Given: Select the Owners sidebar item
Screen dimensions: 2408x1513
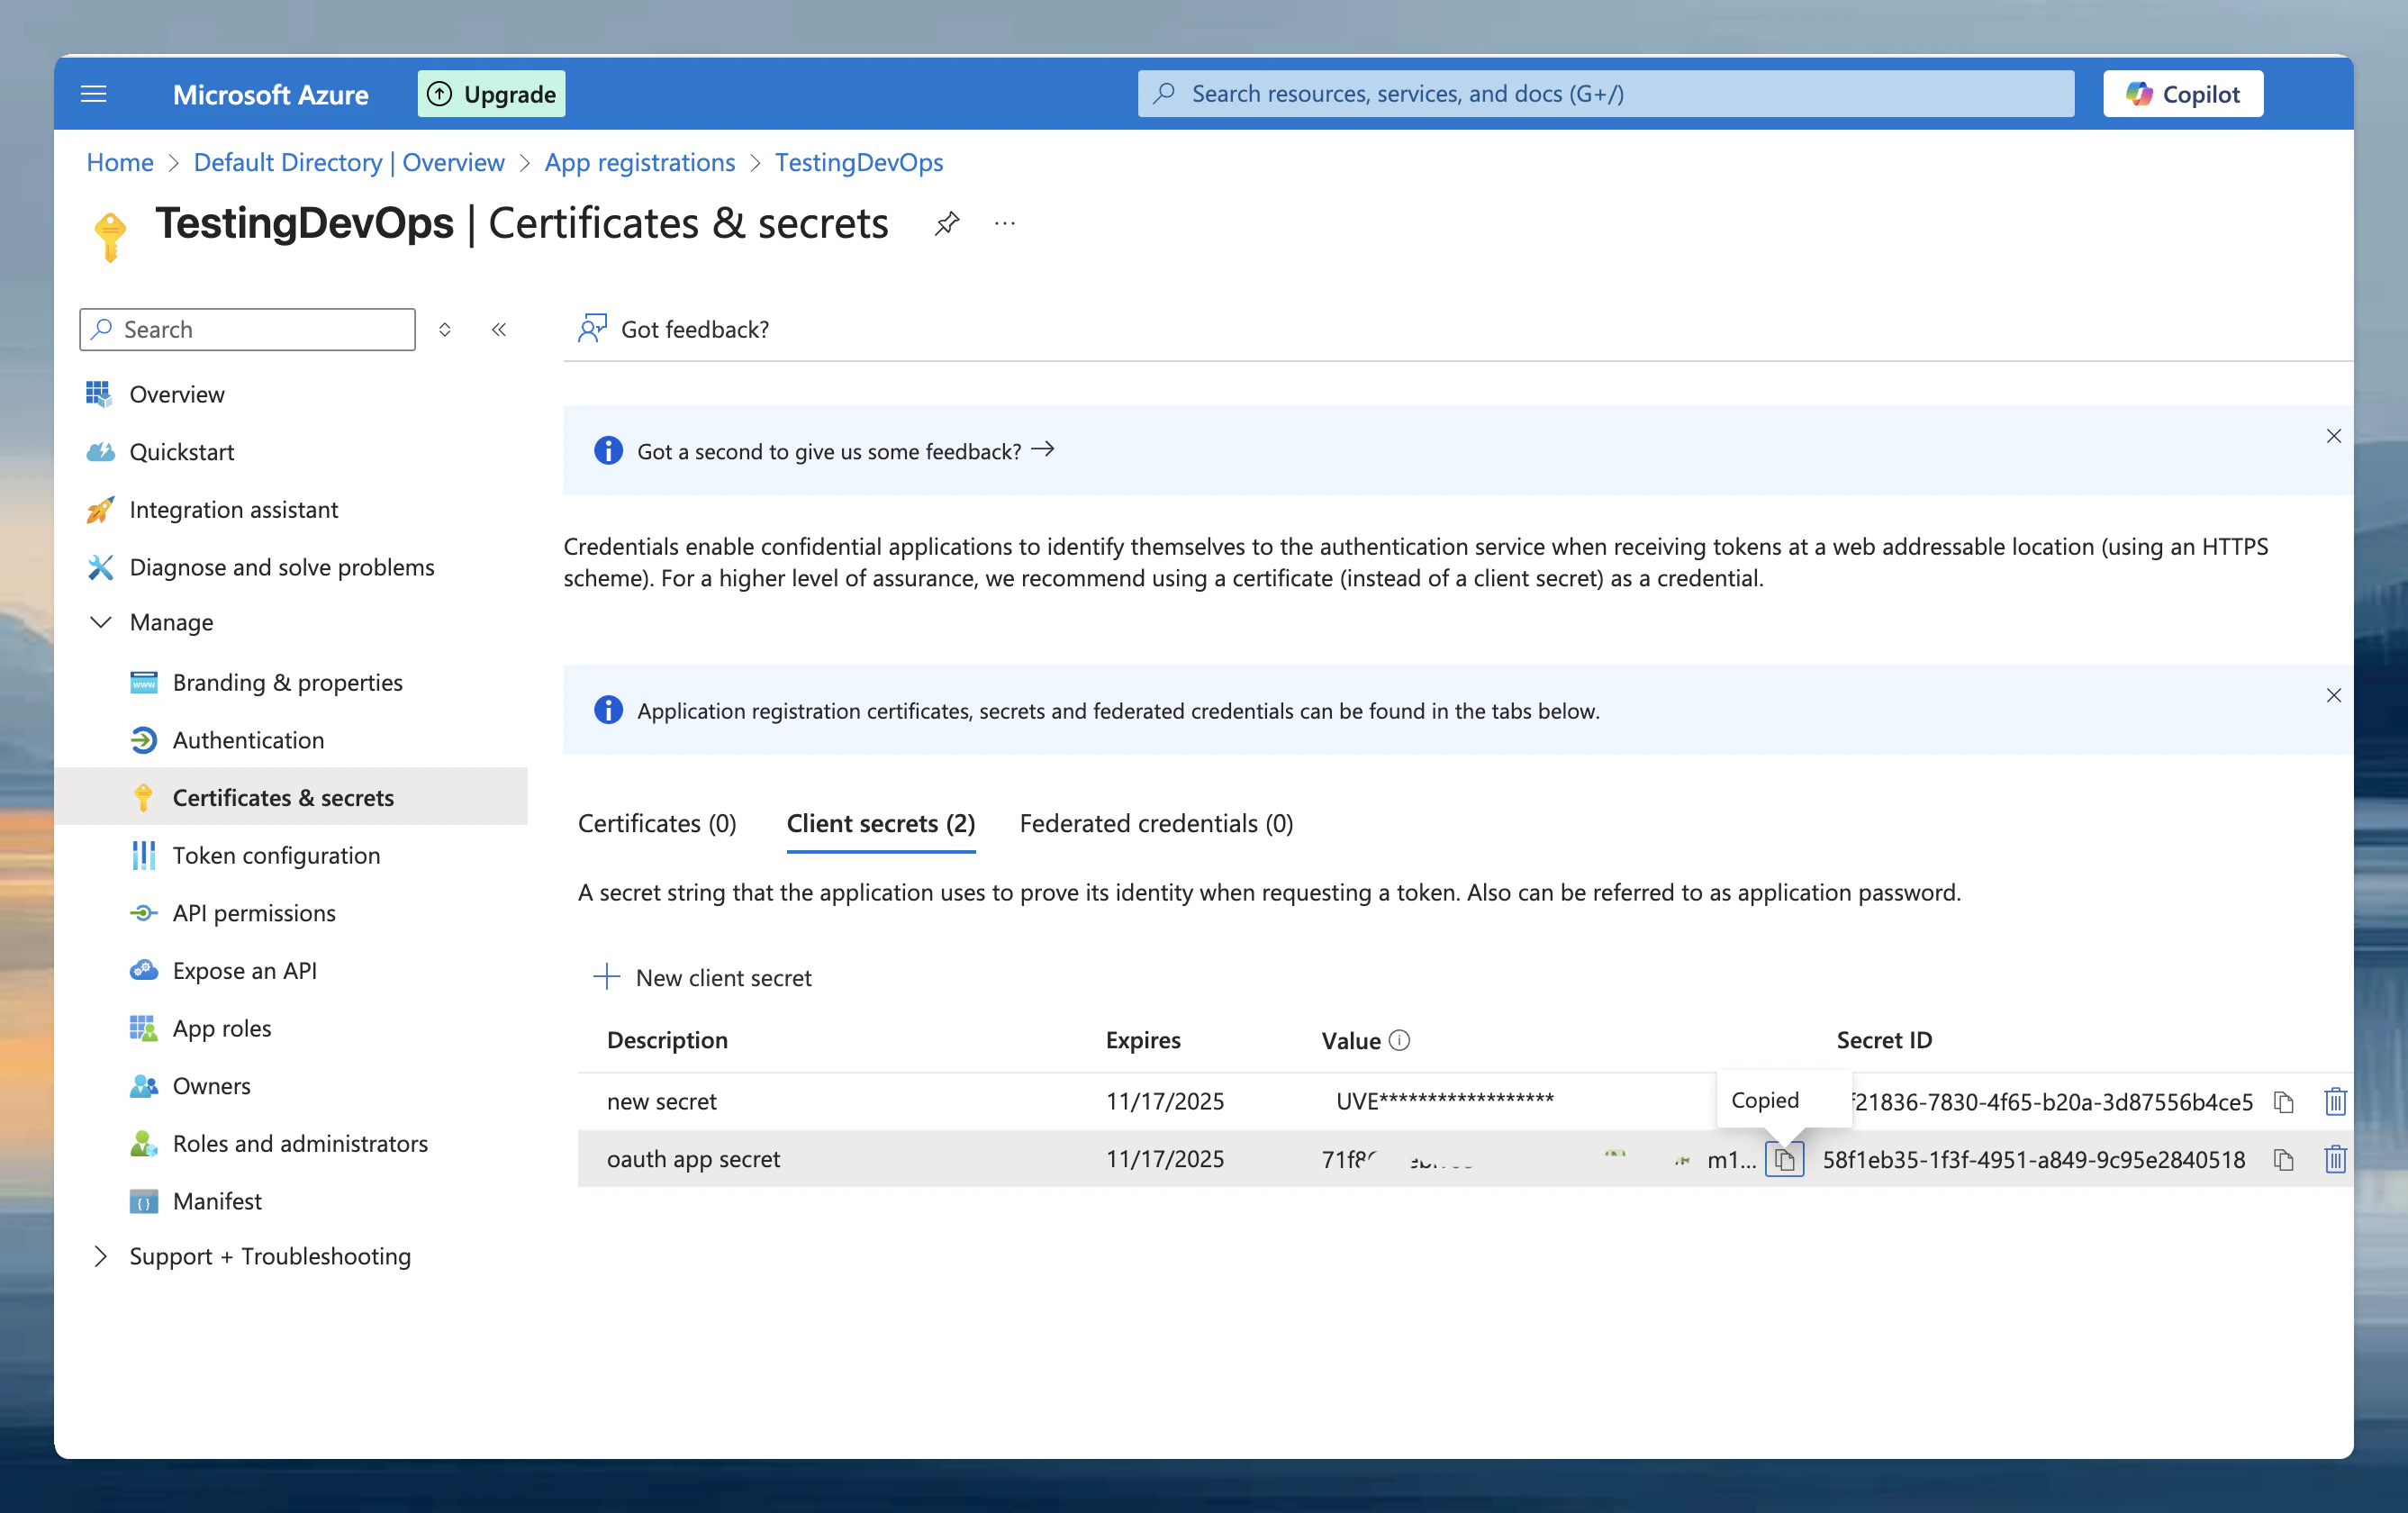Looking at the screenshot, I should pos(211,1085).
